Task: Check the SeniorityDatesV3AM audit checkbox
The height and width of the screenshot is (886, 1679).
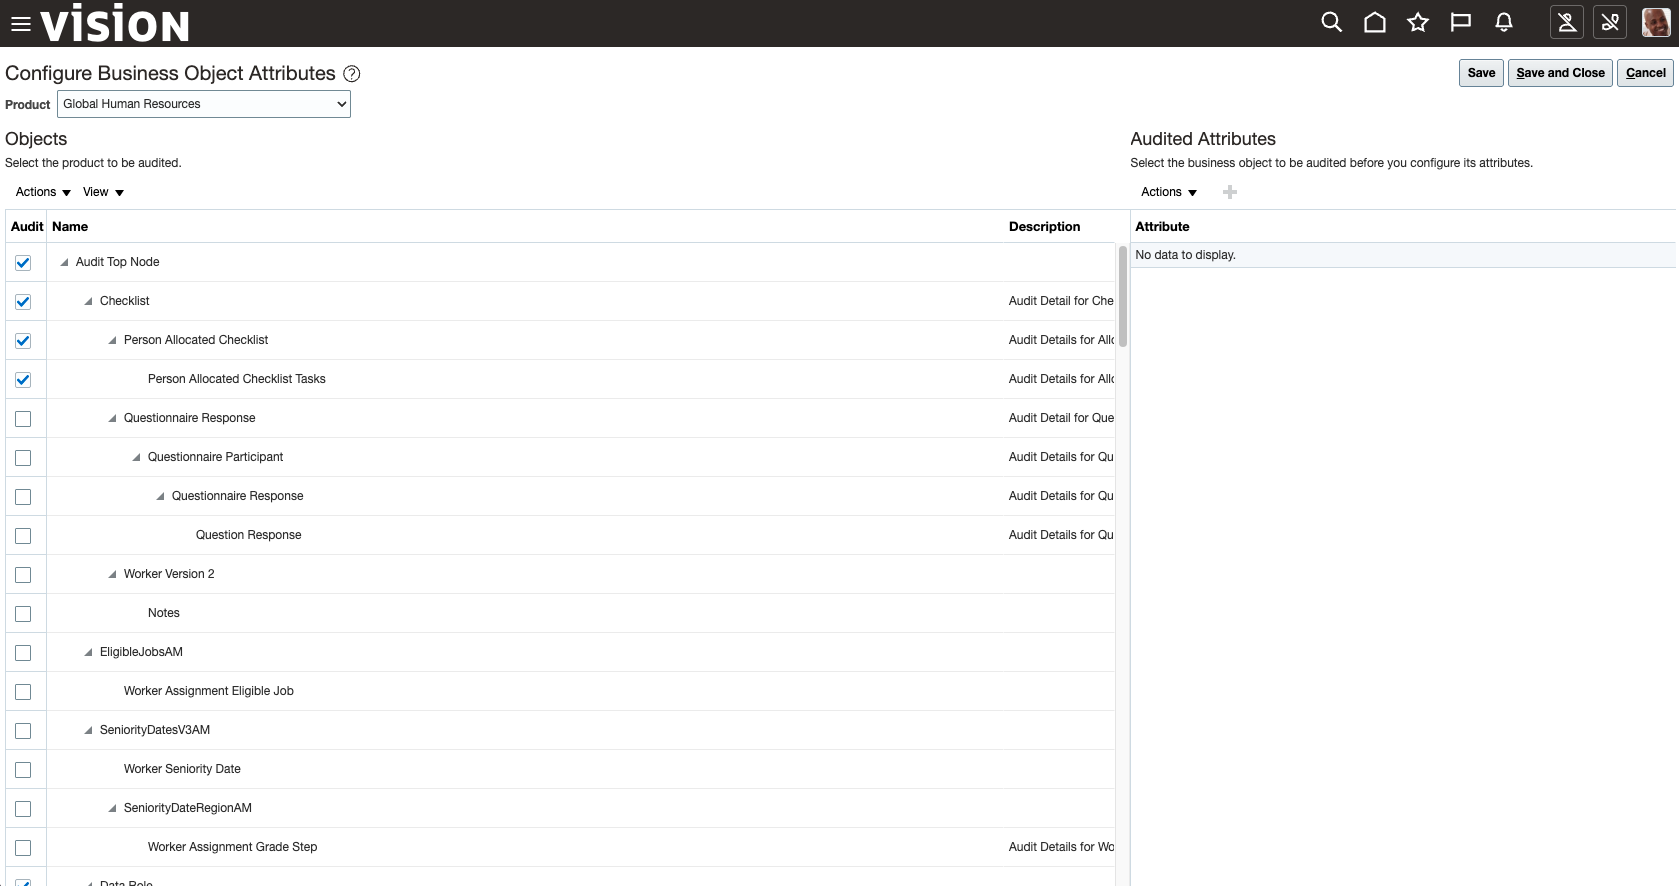Action: click(23, 731)
